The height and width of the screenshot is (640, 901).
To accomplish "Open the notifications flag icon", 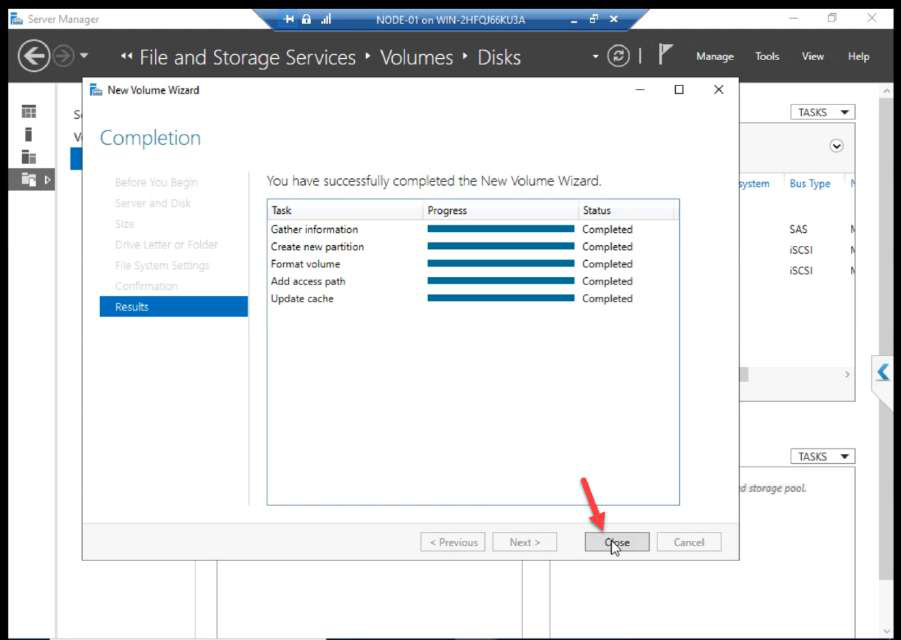I will coord(665,55).
